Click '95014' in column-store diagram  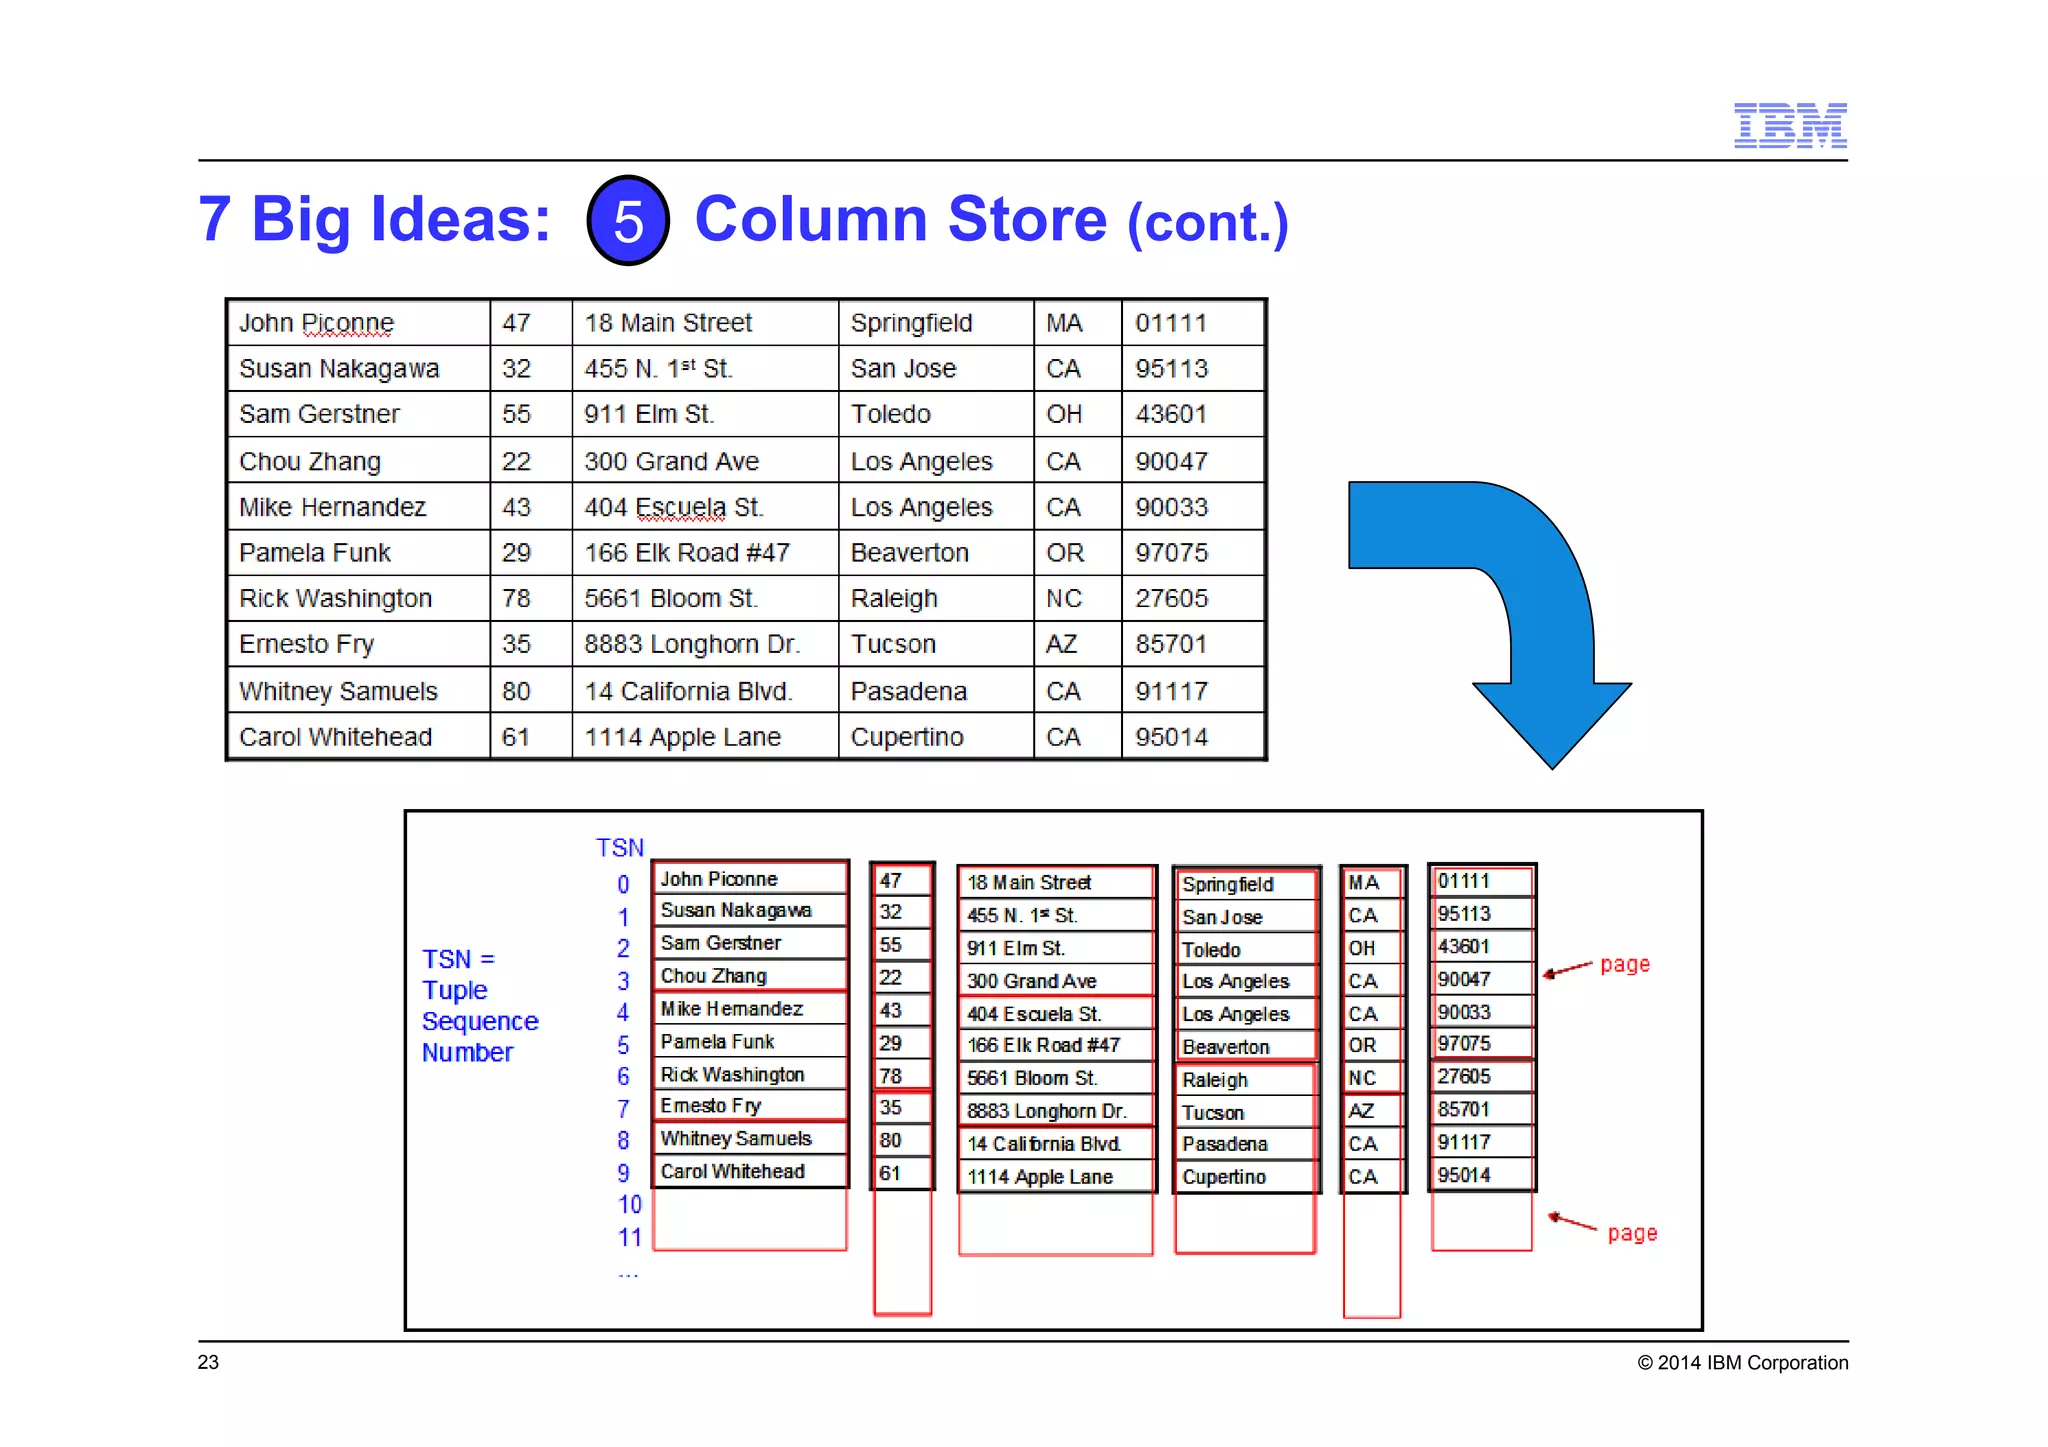[1464, 1175]
